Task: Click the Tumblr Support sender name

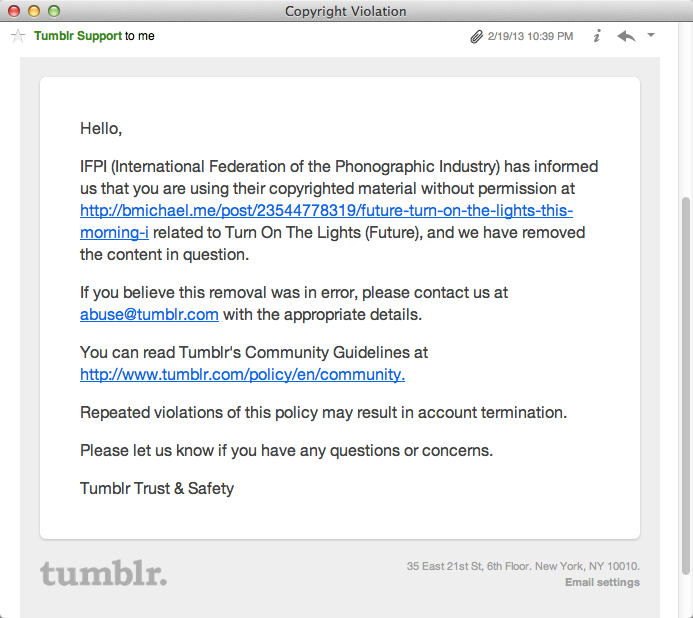Action: 78,36
